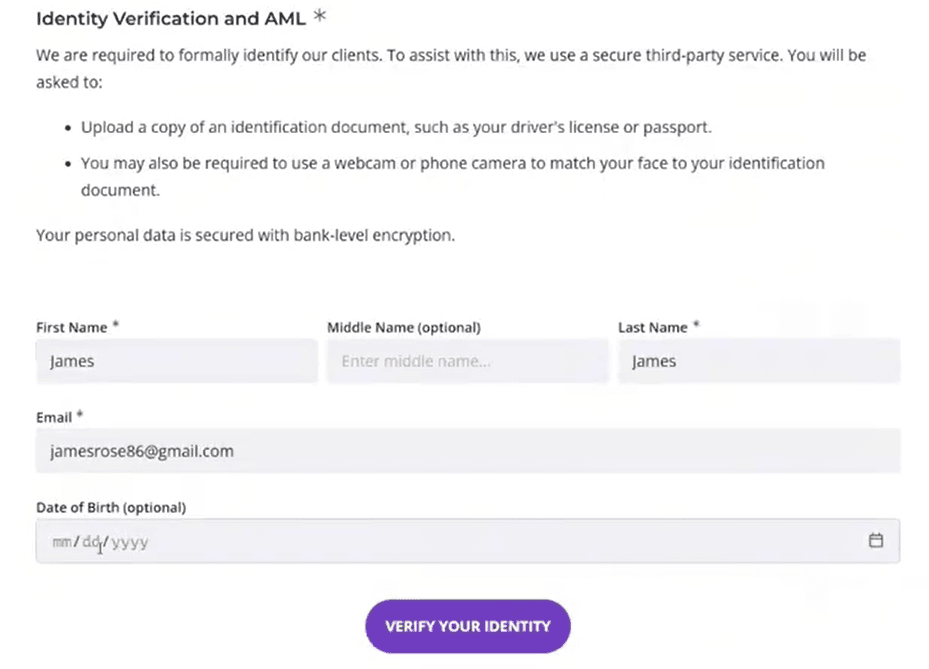Click into the Middle Name input box
The image size is (929, 669).
pos(467,361)
